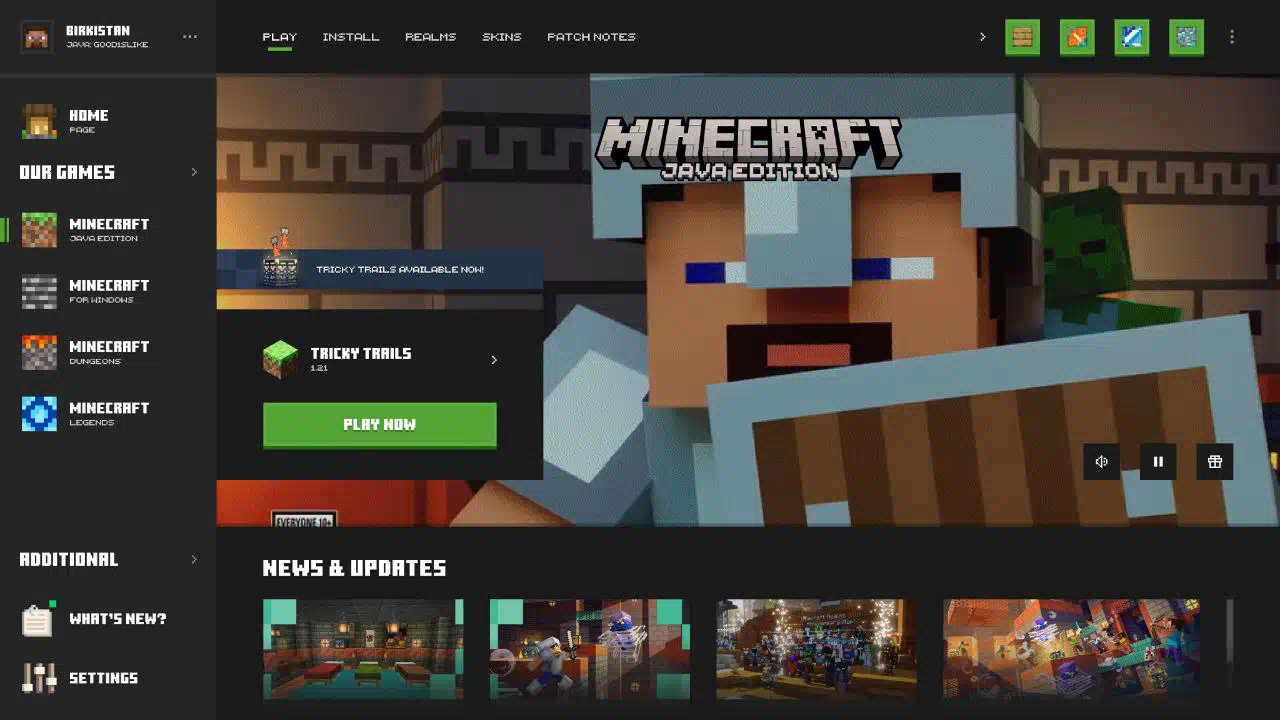Open the diamond ore quick-launch icon

pyautogui.click(x=1186, y=38)
